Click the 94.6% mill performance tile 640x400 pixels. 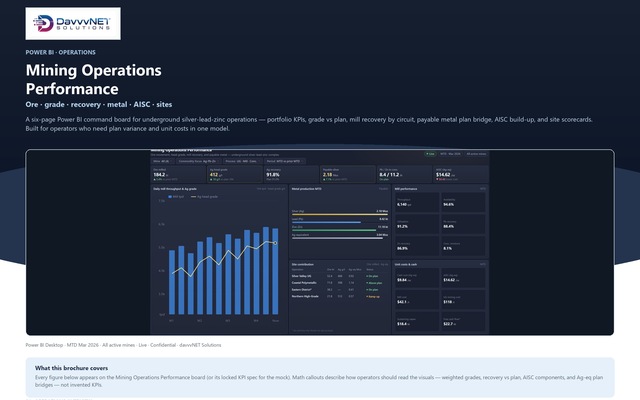[x=463, y=202]
